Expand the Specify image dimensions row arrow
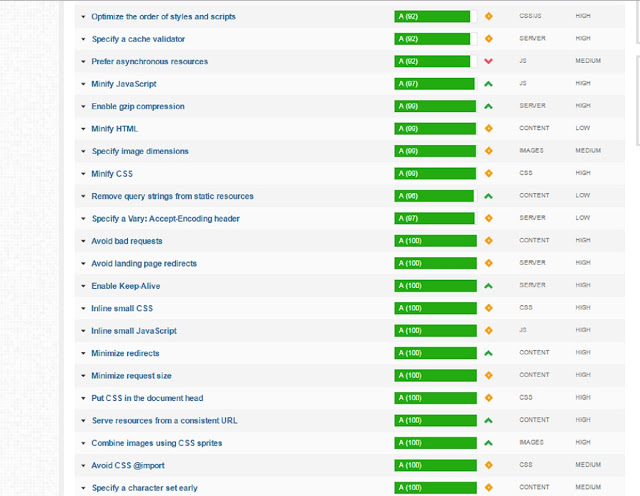Screen dimensions: 640x496 click(83, 151)
